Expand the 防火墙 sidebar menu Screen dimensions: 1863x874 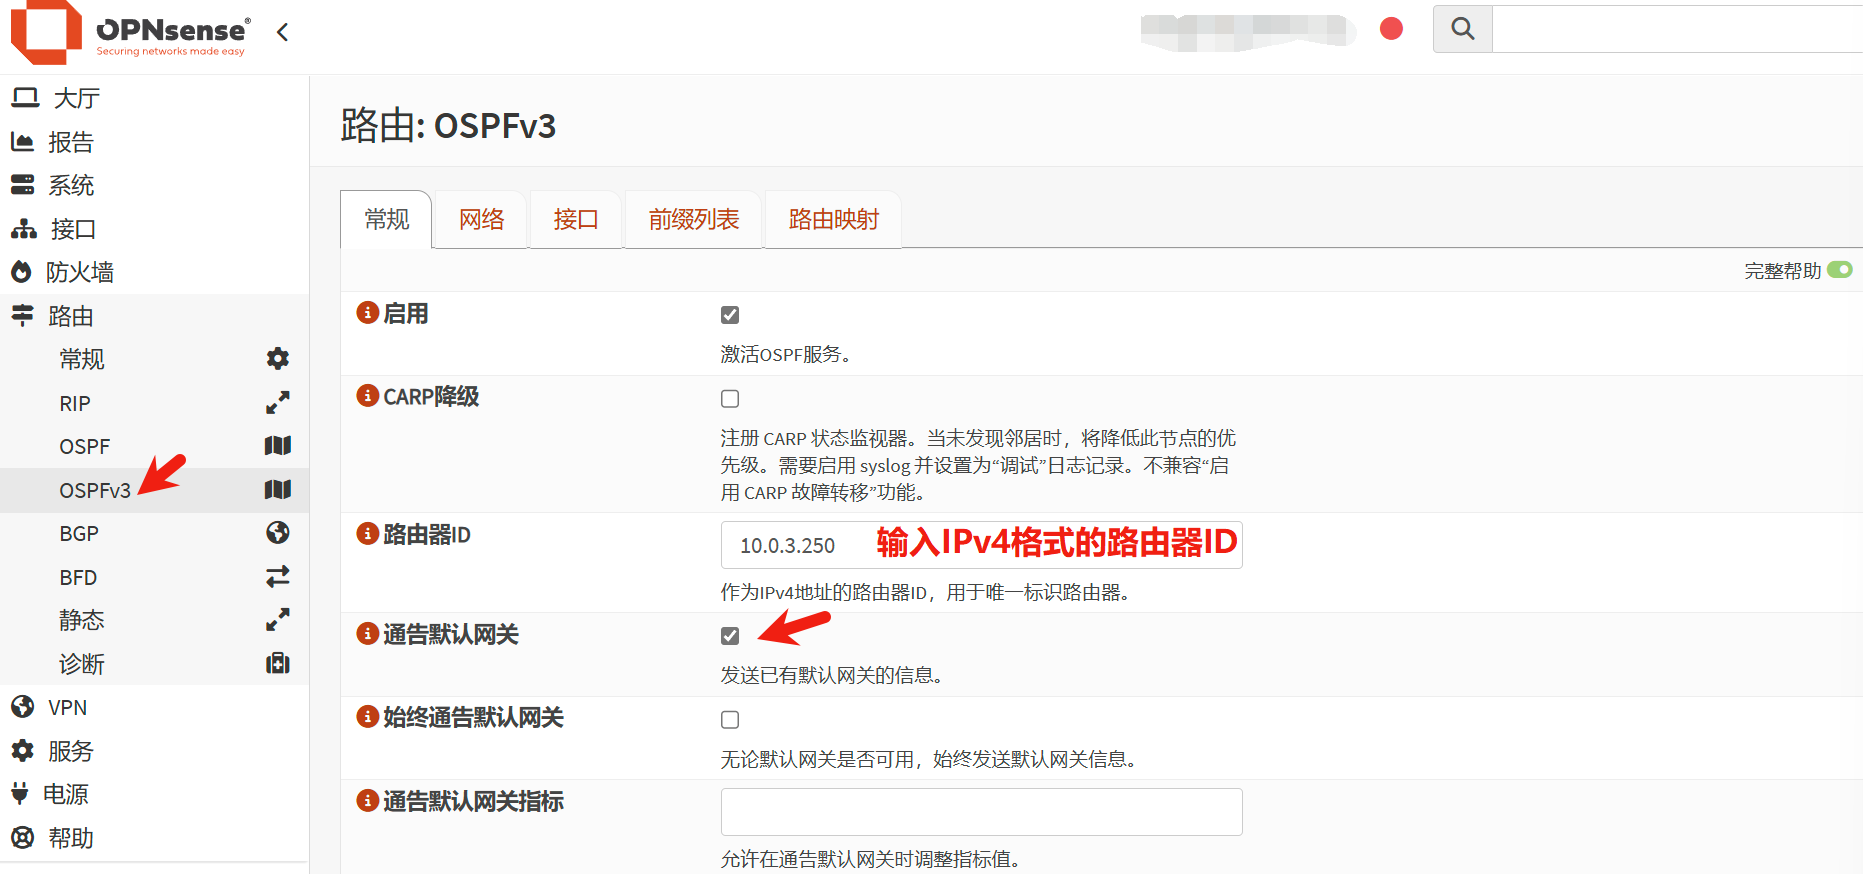point(79,272)
